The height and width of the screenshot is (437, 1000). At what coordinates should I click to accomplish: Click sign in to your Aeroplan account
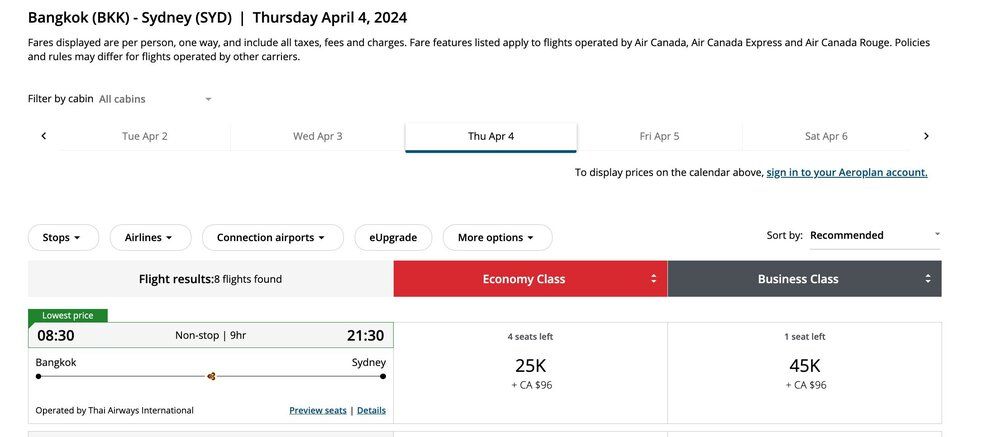[x=846, y=172]
